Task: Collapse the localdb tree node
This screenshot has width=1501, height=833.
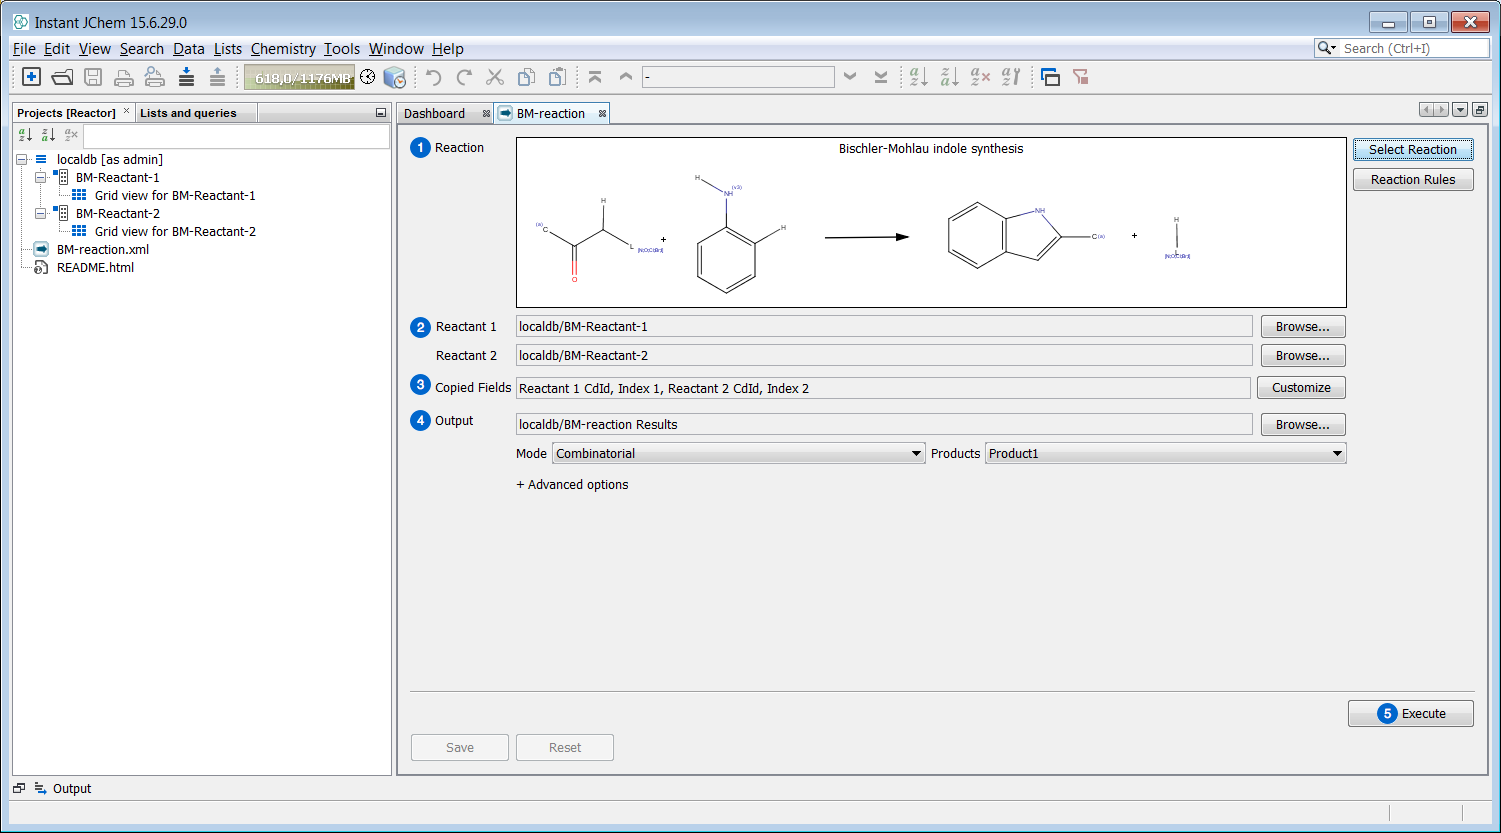Action: coord(22,160)
